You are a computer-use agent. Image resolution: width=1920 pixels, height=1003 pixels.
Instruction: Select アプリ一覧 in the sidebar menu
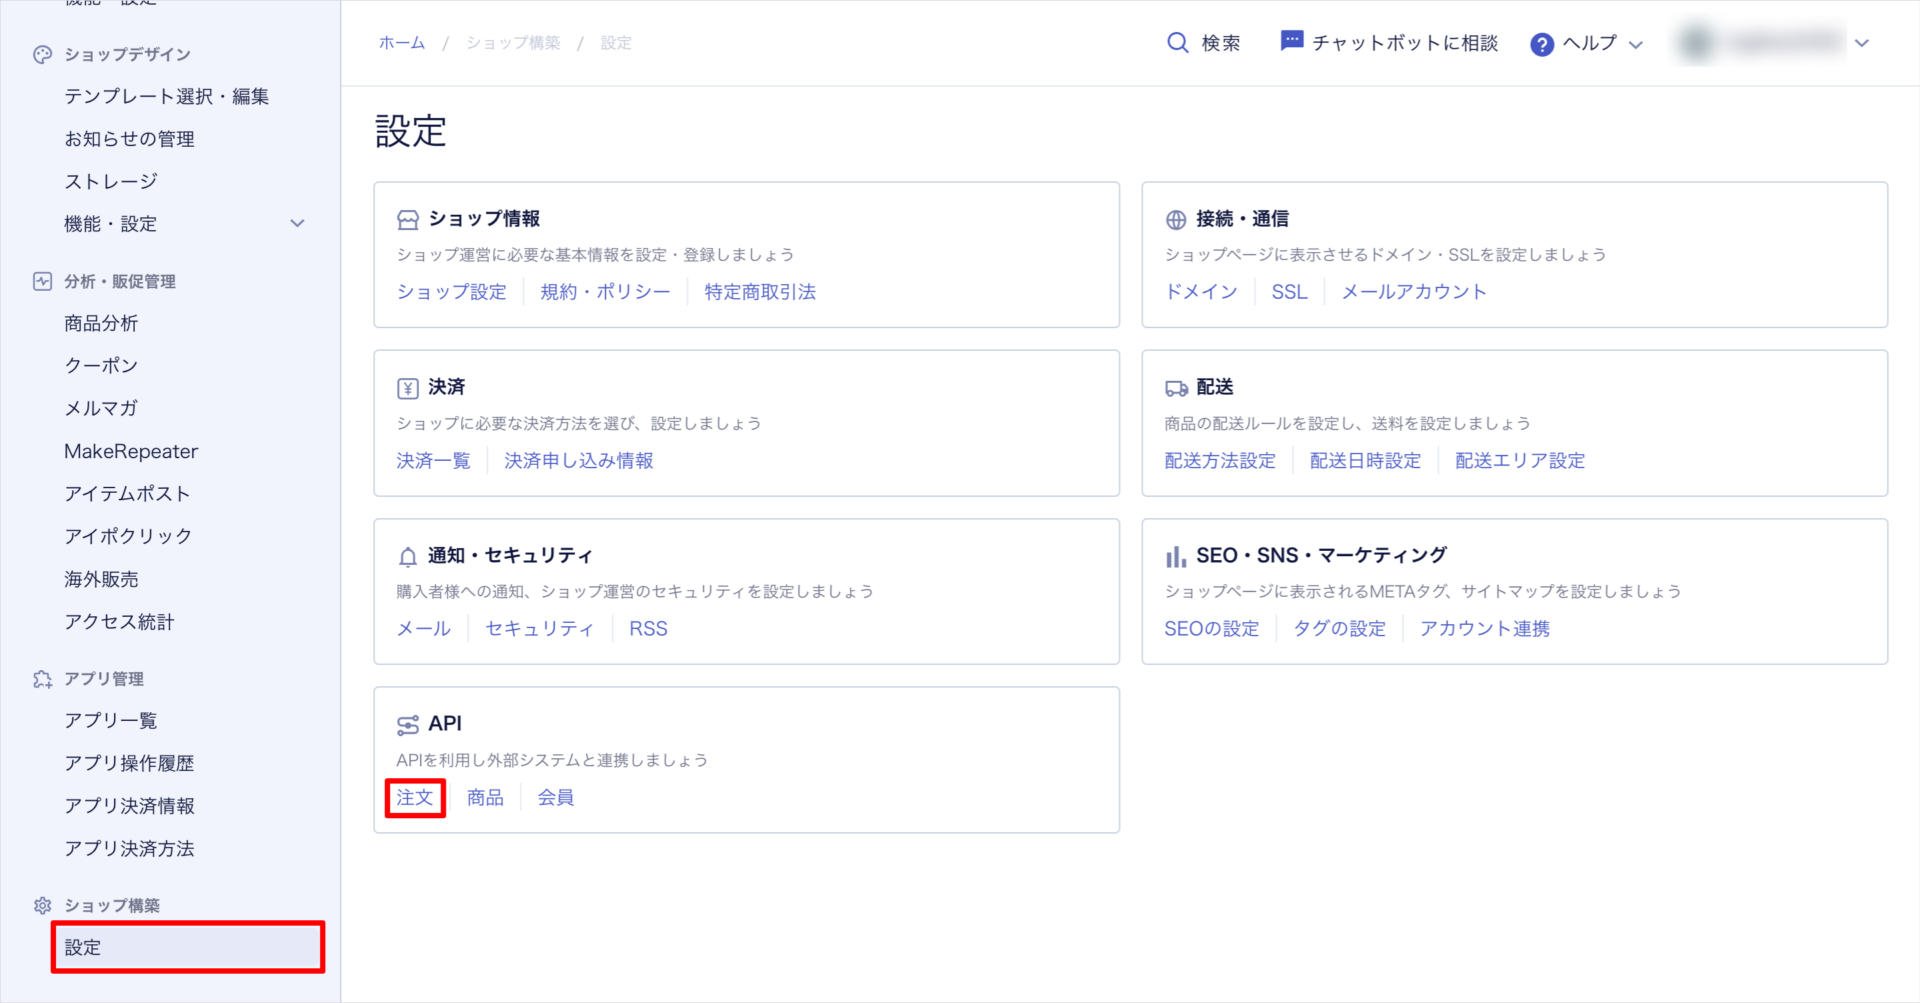tap(110, 720)
